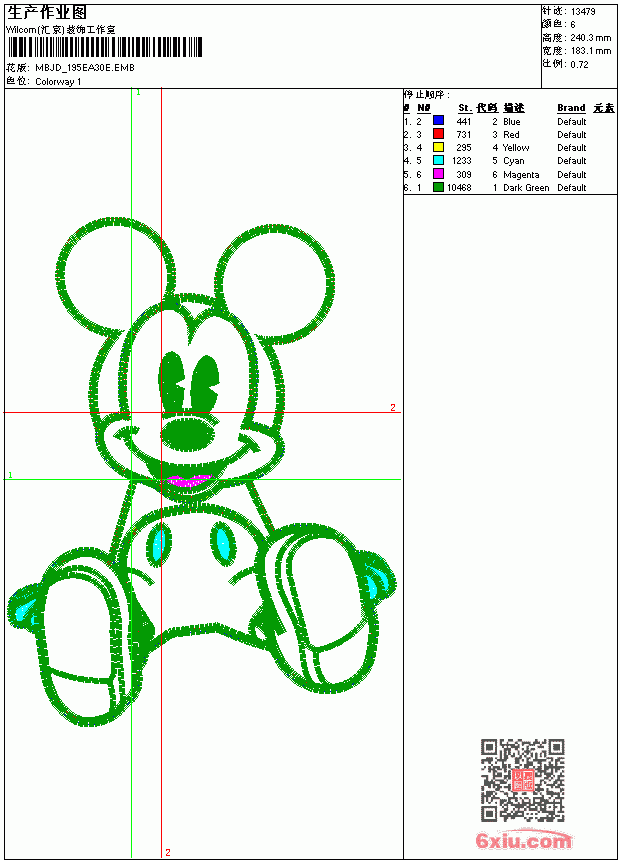Image resolution: width=620 pixels, height=860 pixels.
Task: Click the design file name MBJD_195EA30E.EMB
Action: 84,68
